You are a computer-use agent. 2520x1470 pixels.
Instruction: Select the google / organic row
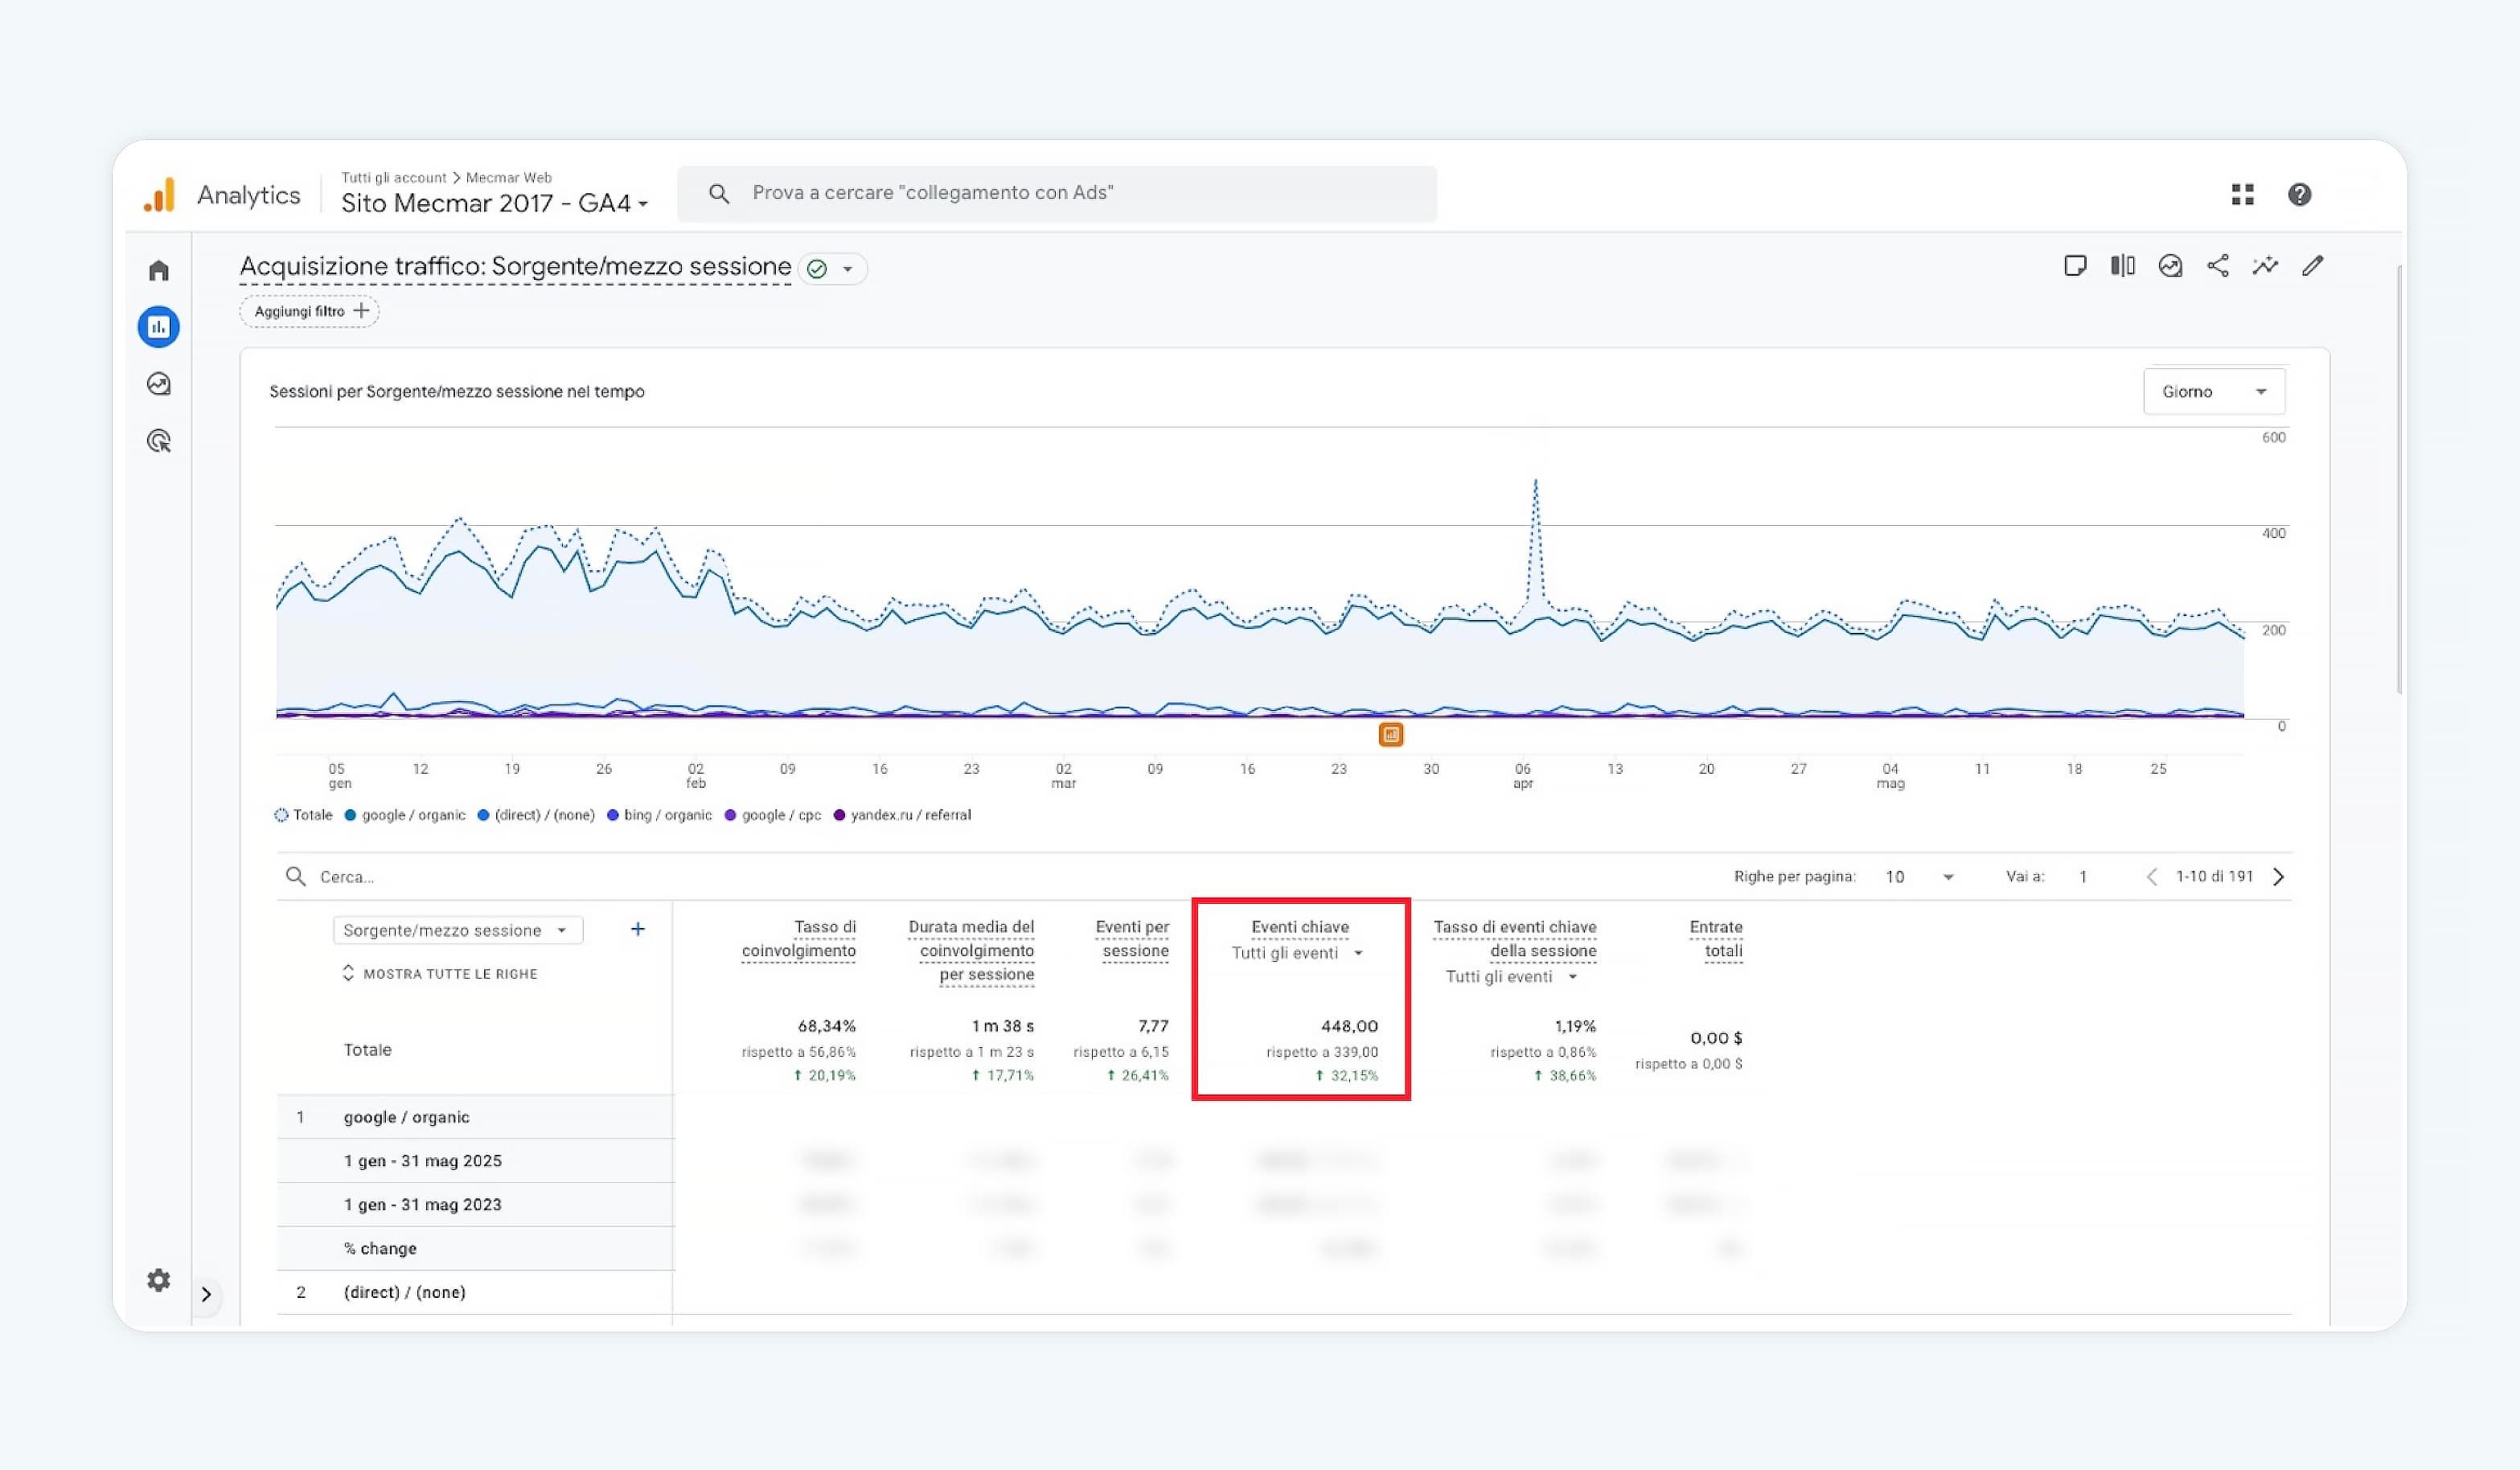(475, 1117)
